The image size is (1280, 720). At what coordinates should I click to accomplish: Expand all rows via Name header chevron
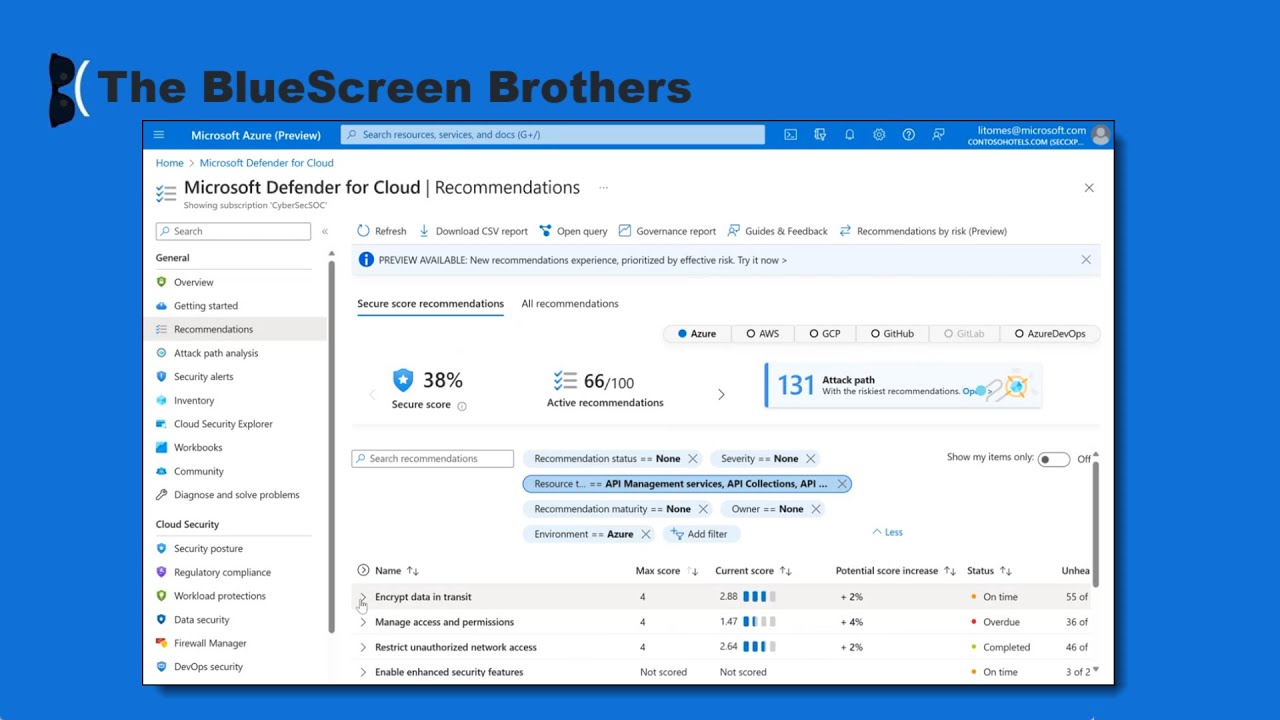click(363, 571)
